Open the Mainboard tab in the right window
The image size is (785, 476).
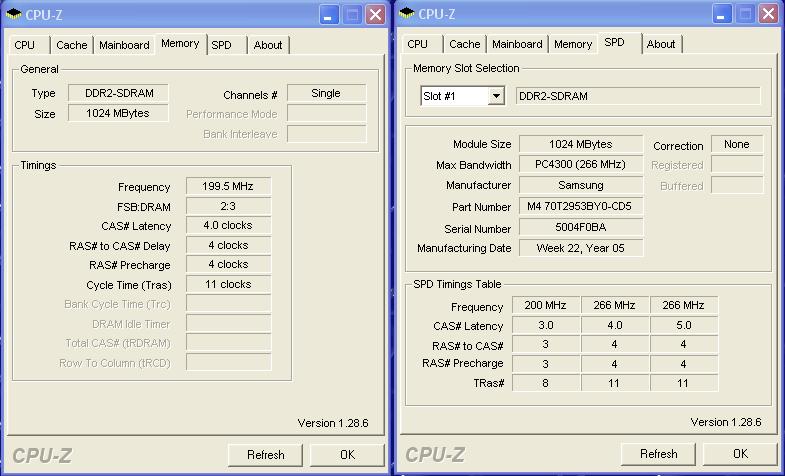point(517,45)
